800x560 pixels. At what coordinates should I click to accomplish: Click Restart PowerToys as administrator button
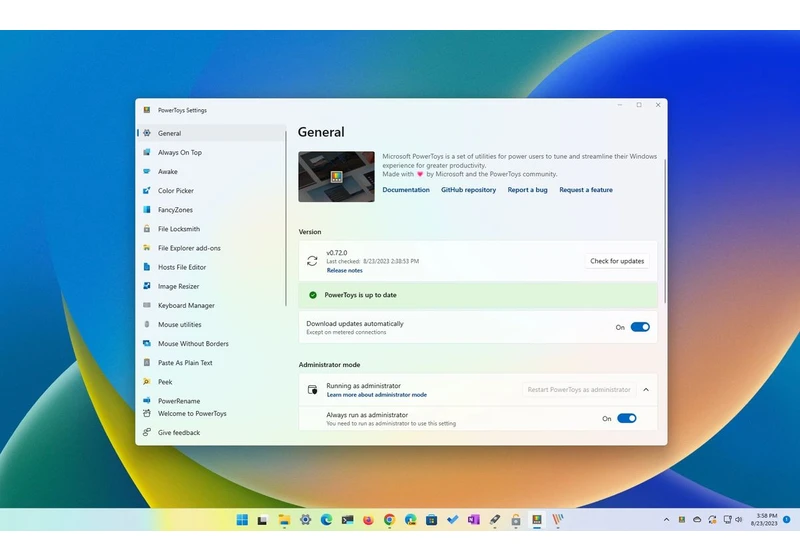579,390
